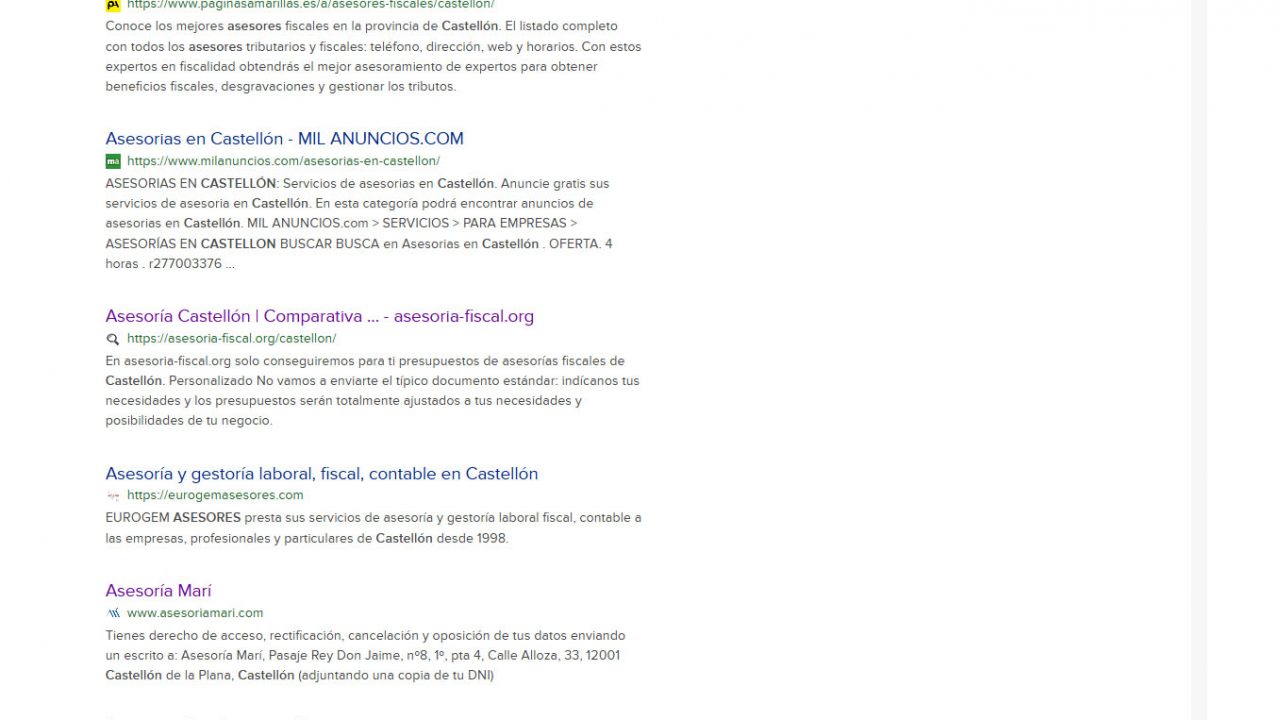Click the paginasamarillas.es asesores-fiscales URL
The width and height of the screenshot is (1280, 720).
310,5
